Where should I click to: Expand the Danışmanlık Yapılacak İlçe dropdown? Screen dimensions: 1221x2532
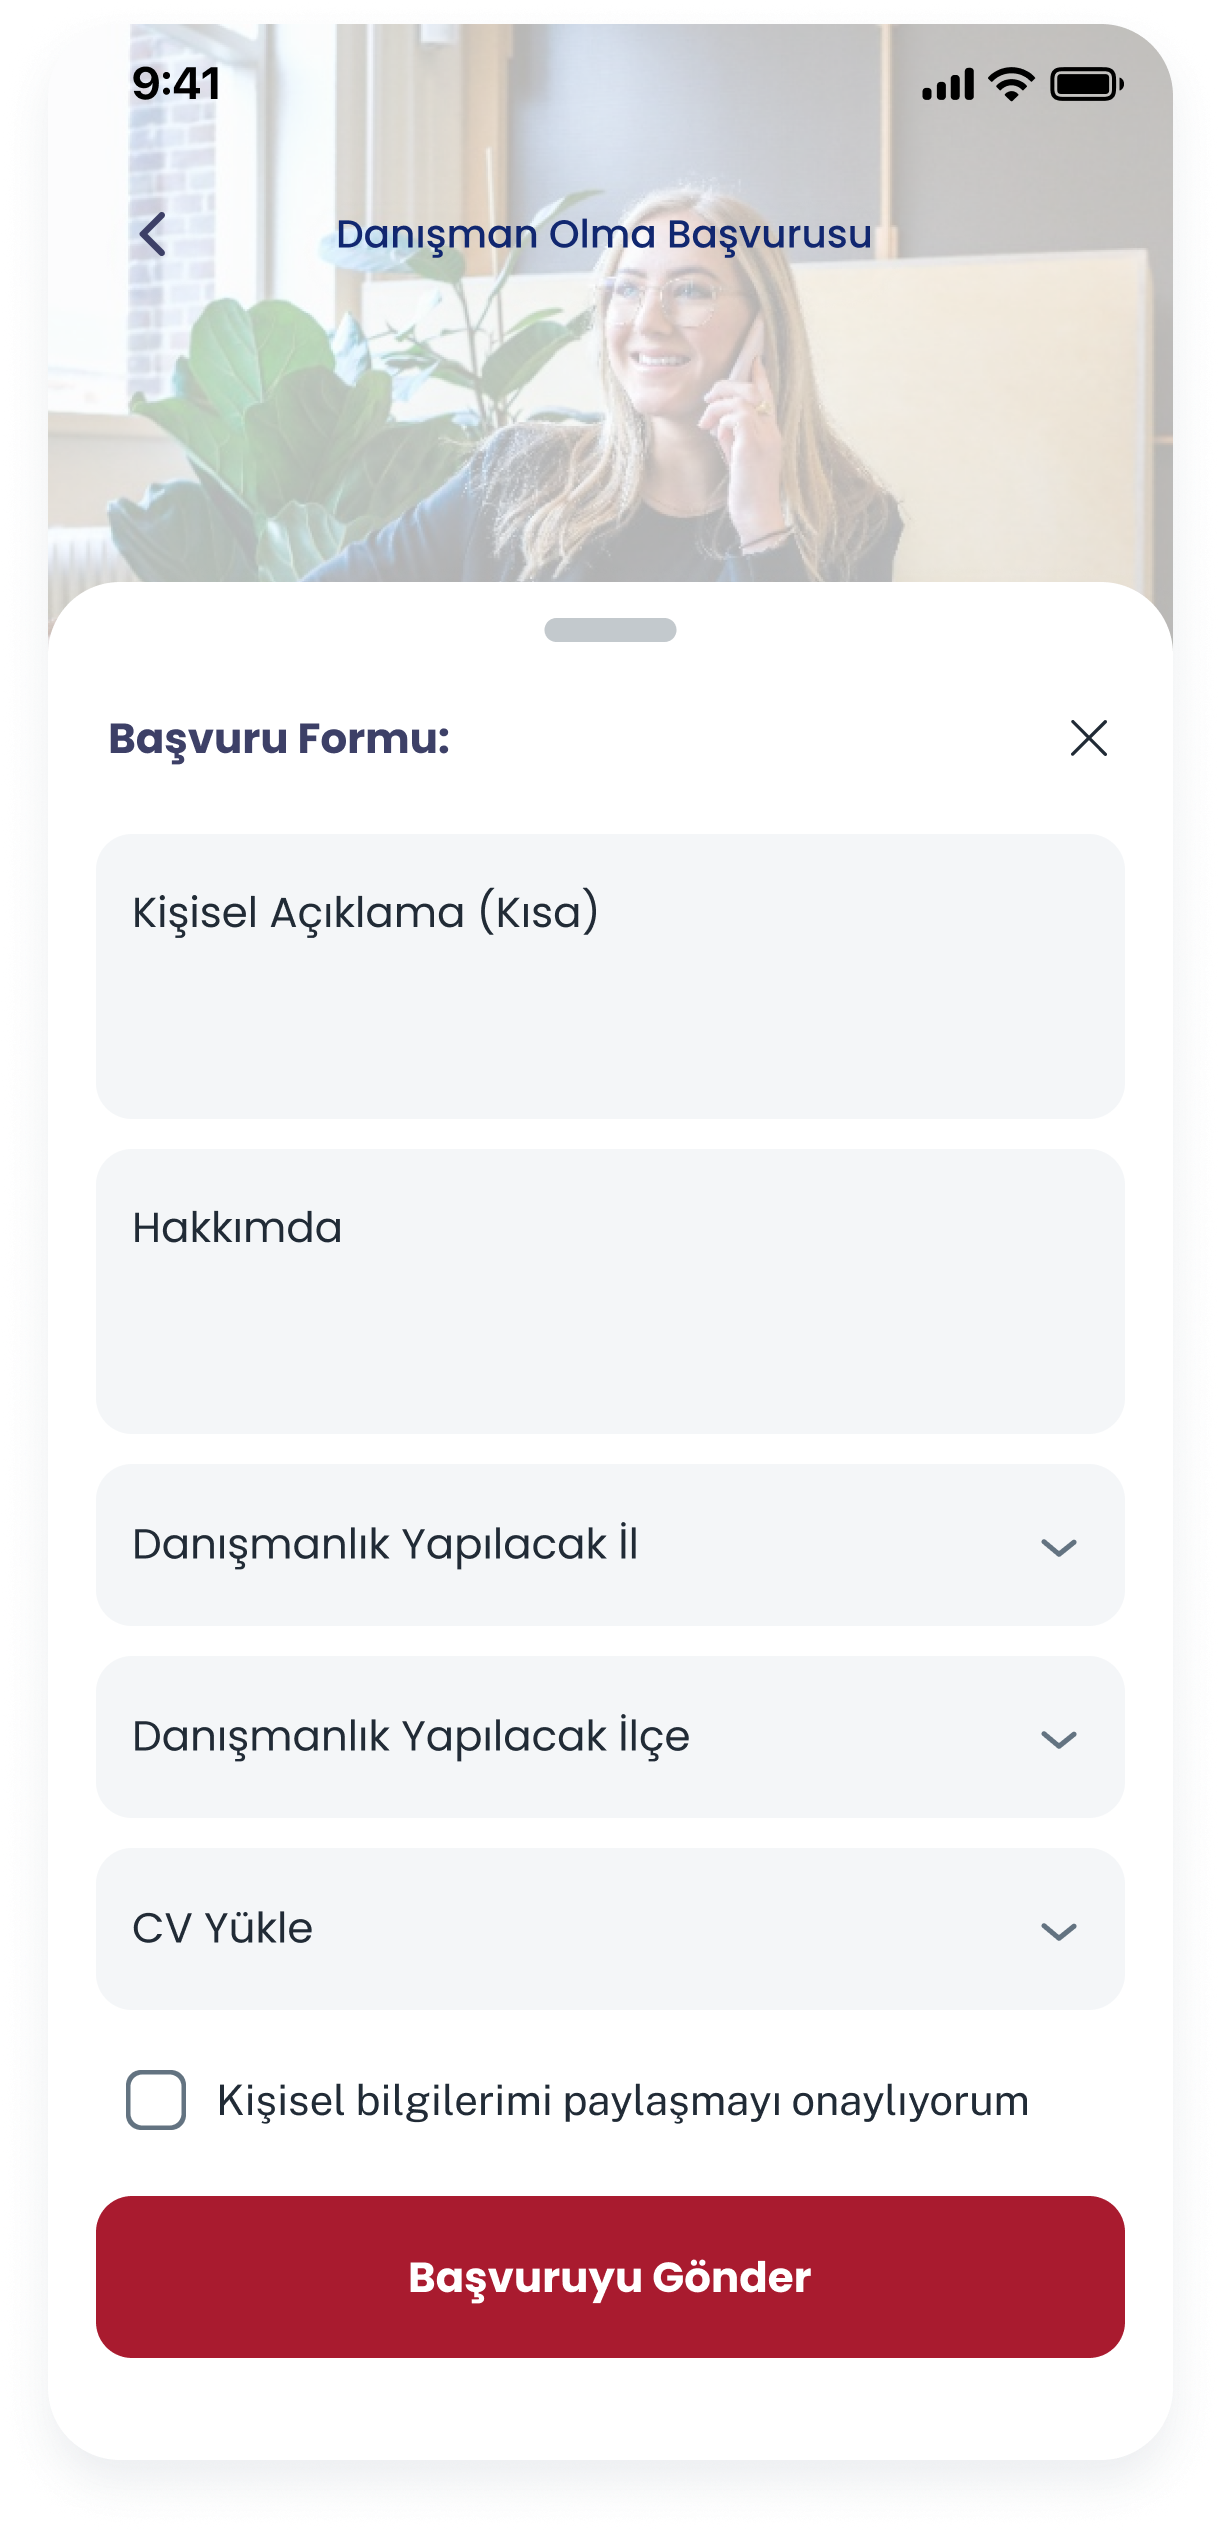pyautogui.click(x=560, y=1737)
